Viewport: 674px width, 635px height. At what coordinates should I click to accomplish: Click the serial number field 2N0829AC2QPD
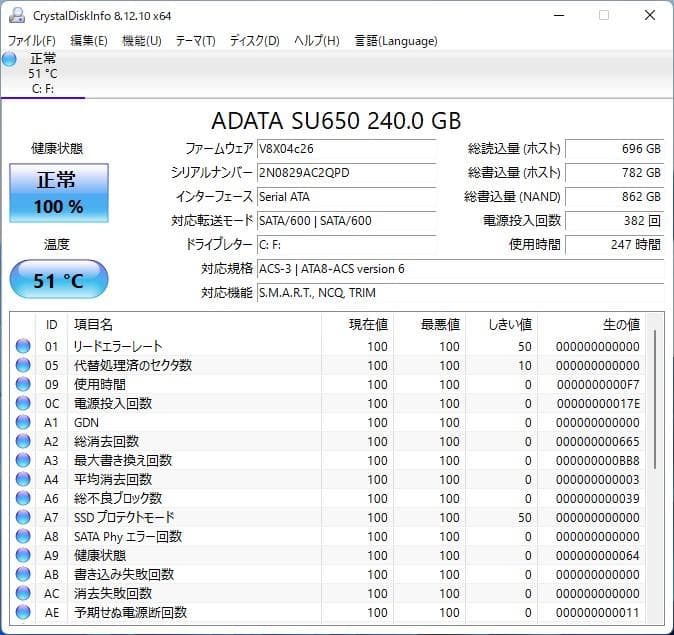click(346, 173)
